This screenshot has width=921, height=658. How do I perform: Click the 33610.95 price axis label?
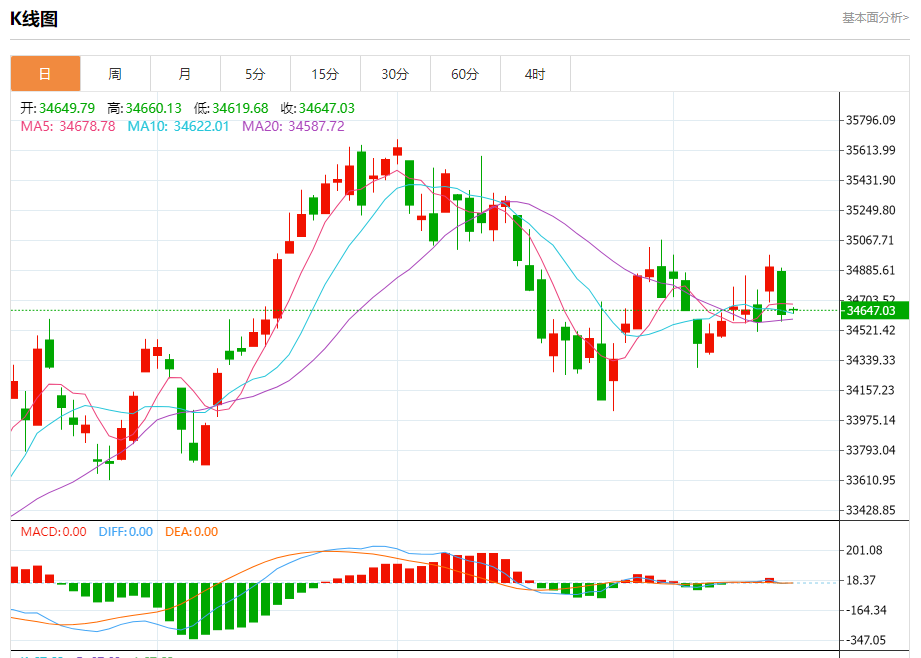pos(870,480)
